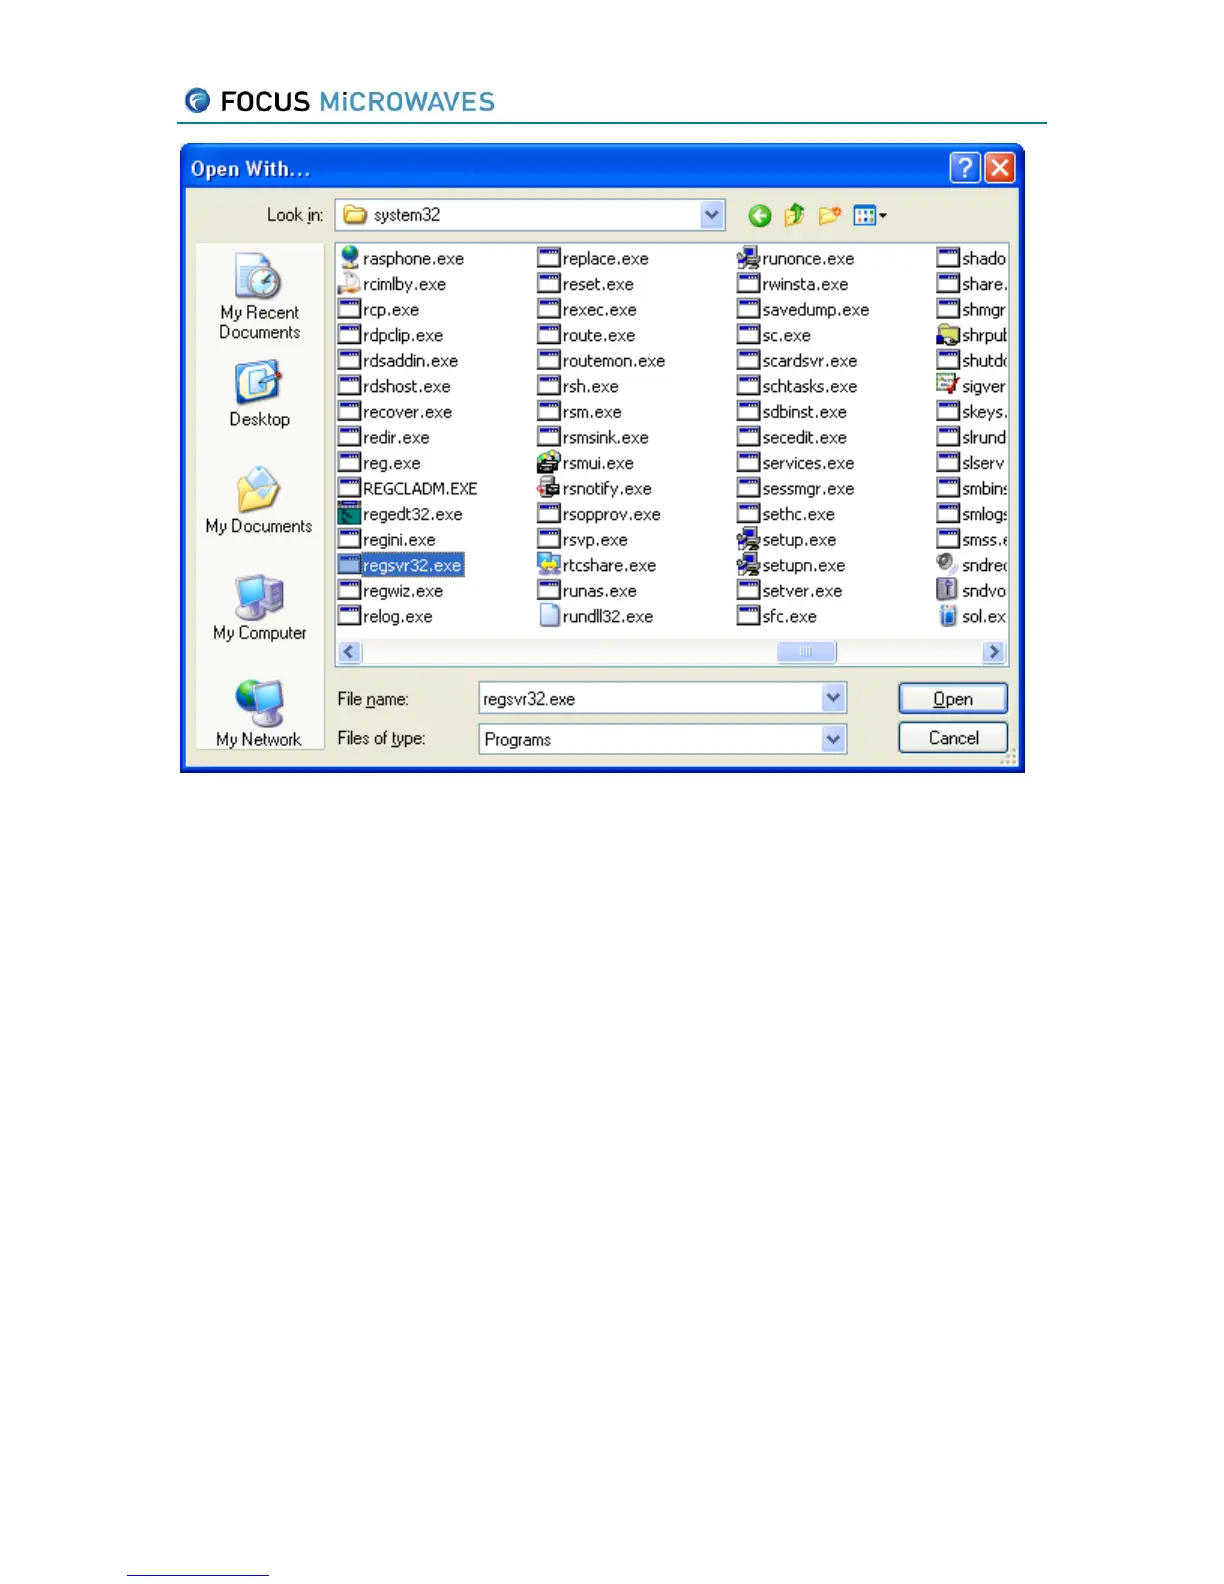Jump to Desktop in places bar
Image resolution: width=1224 pixels, height=1584 pixels.
(x=259, y=395)
